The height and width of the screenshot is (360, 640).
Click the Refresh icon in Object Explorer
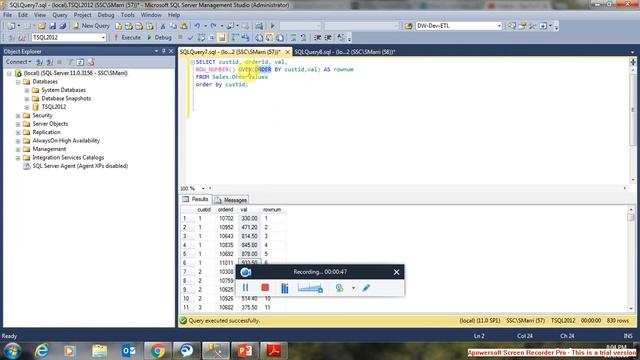pyautogui.click(x=80, y=62)
